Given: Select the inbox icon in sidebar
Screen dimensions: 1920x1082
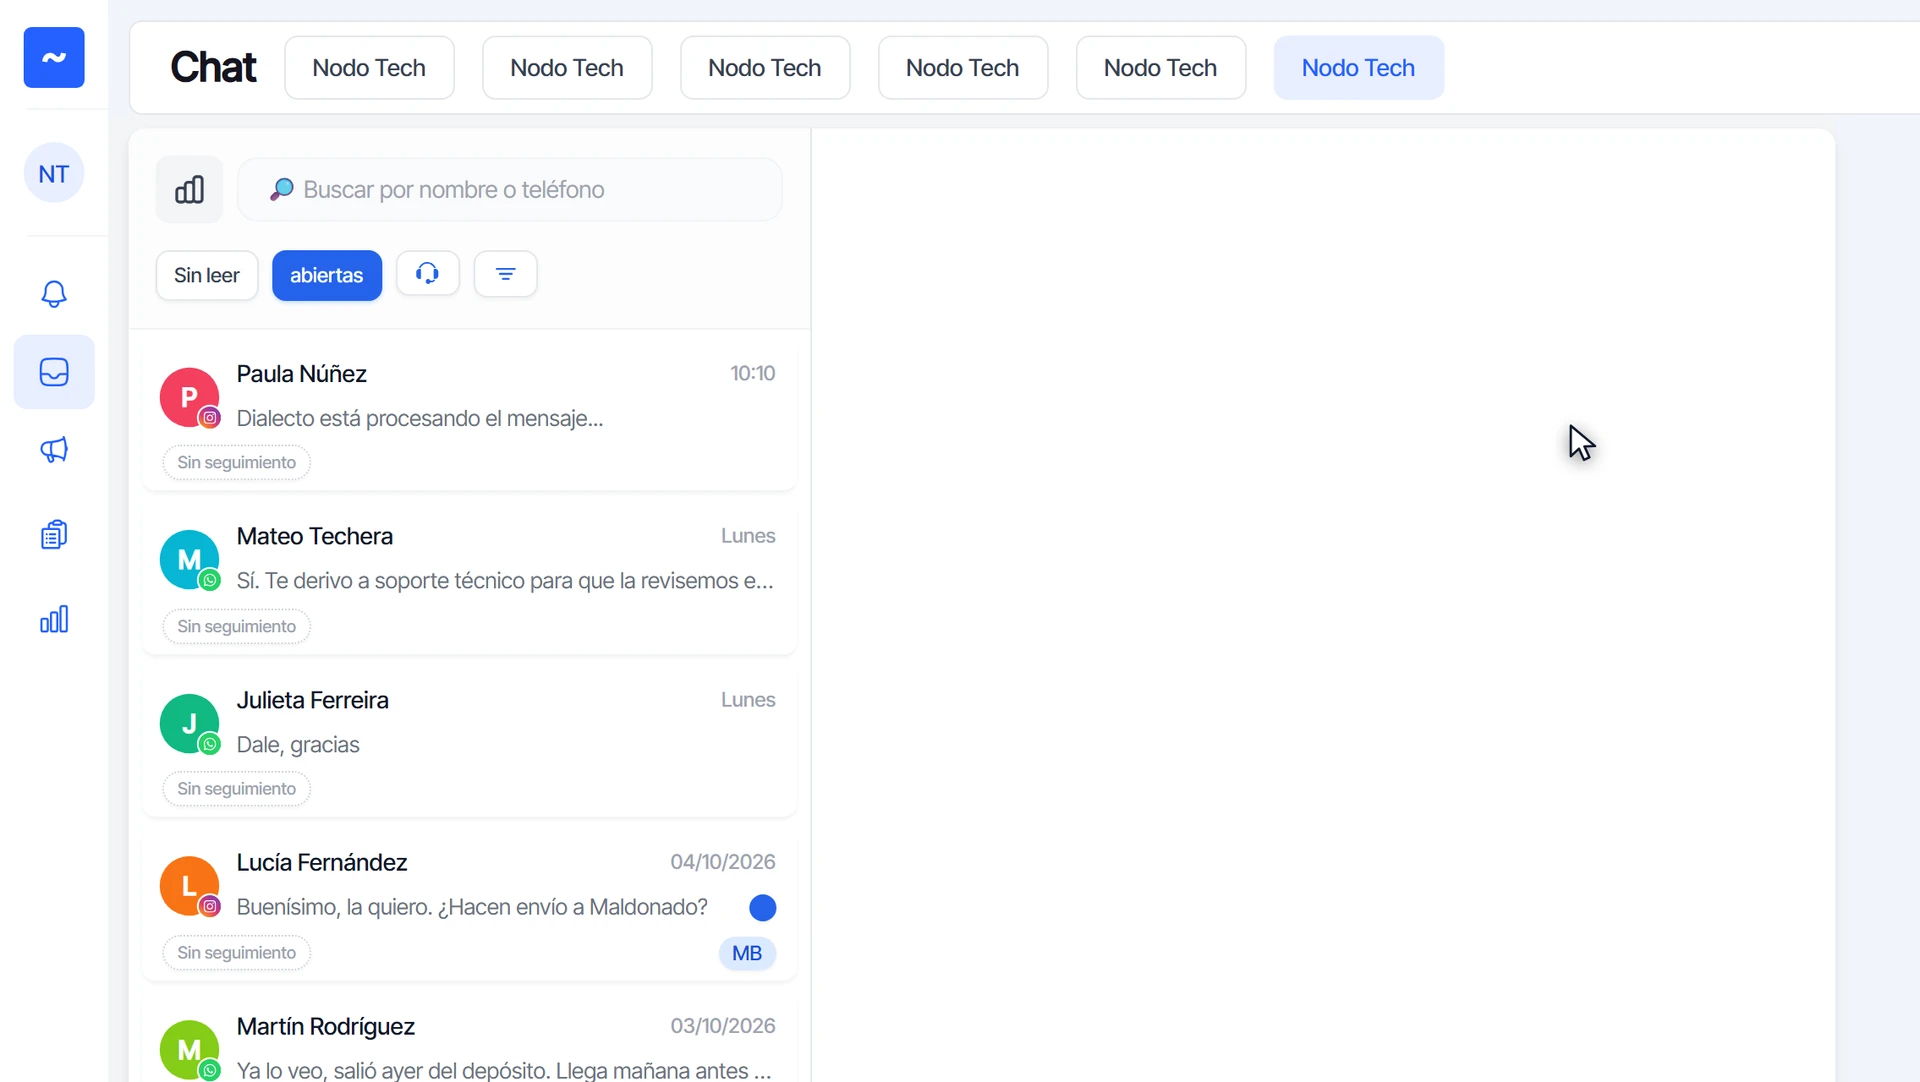Looking at the screenshot, I should [x=54, y=372].
